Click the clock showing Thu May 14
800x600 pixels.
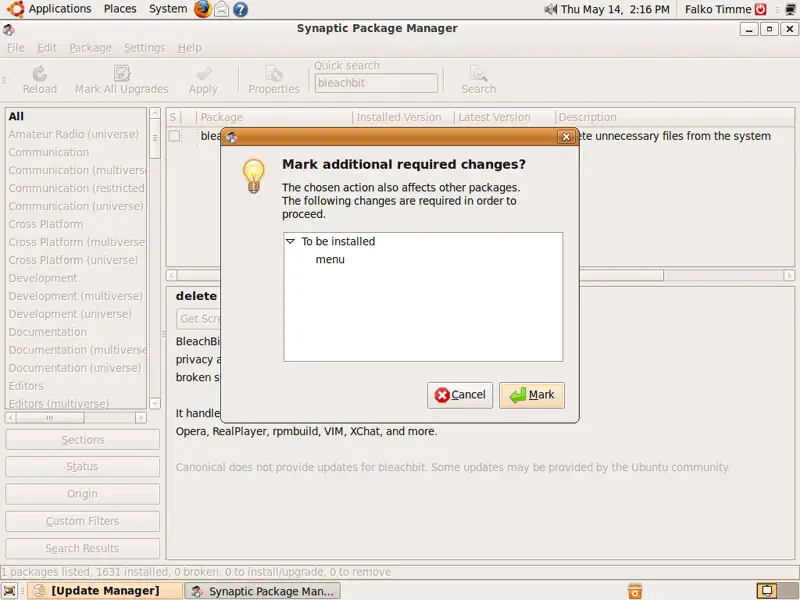tap(615, 9)
